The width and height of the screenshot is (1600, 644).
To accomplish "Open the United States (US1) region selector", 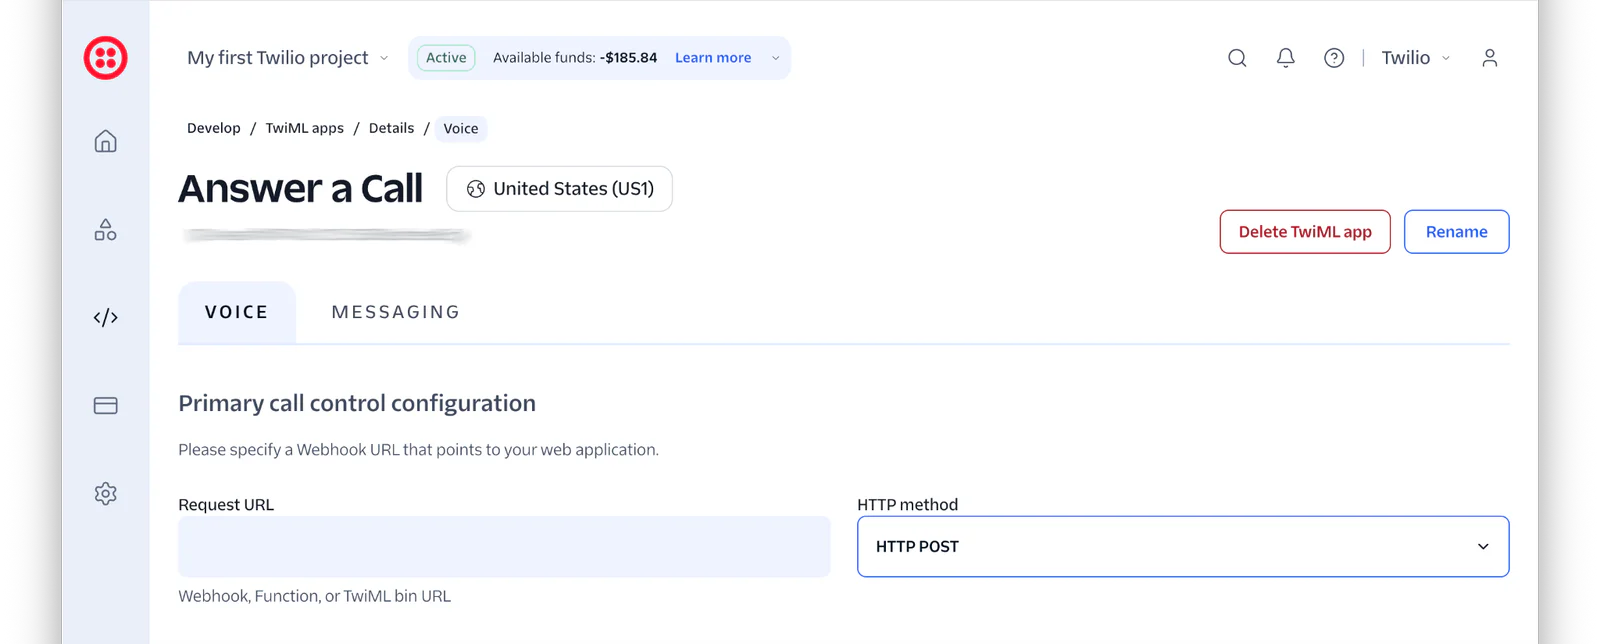I will click(559, 189).
